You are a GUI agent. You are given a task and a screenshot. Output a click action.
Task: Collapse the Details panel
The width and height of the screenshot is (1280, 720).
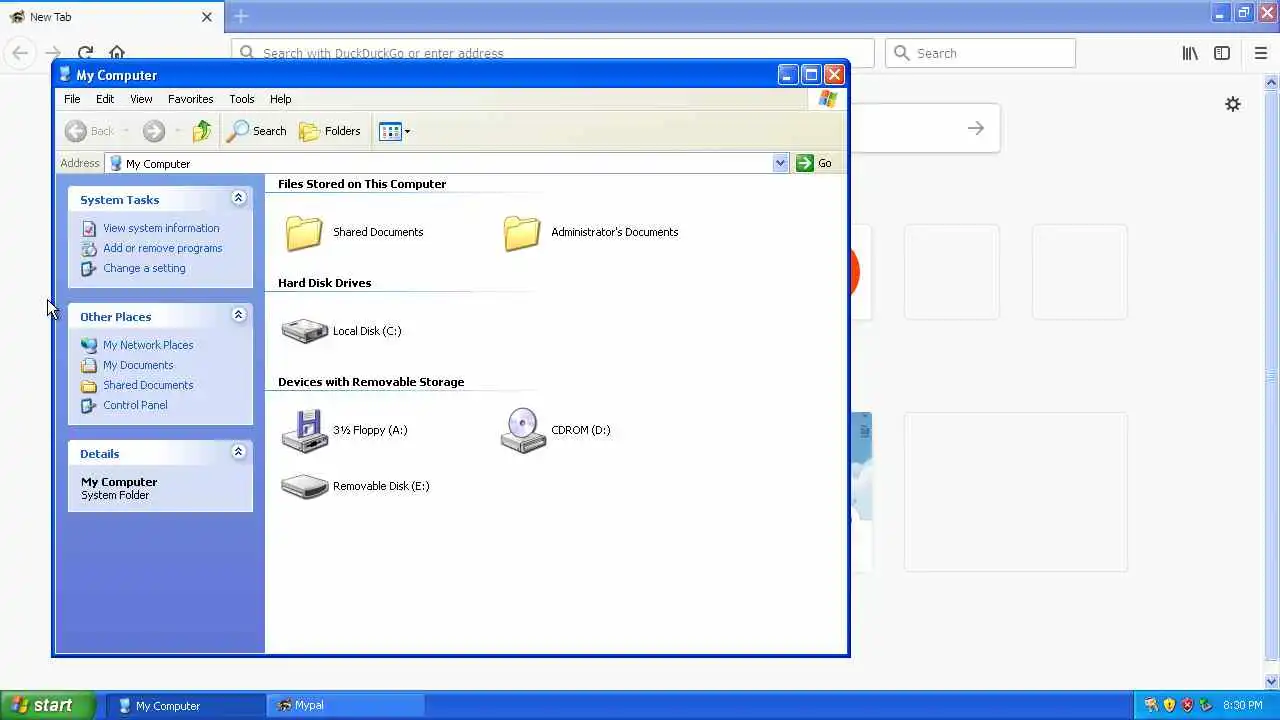click(238, 452)
